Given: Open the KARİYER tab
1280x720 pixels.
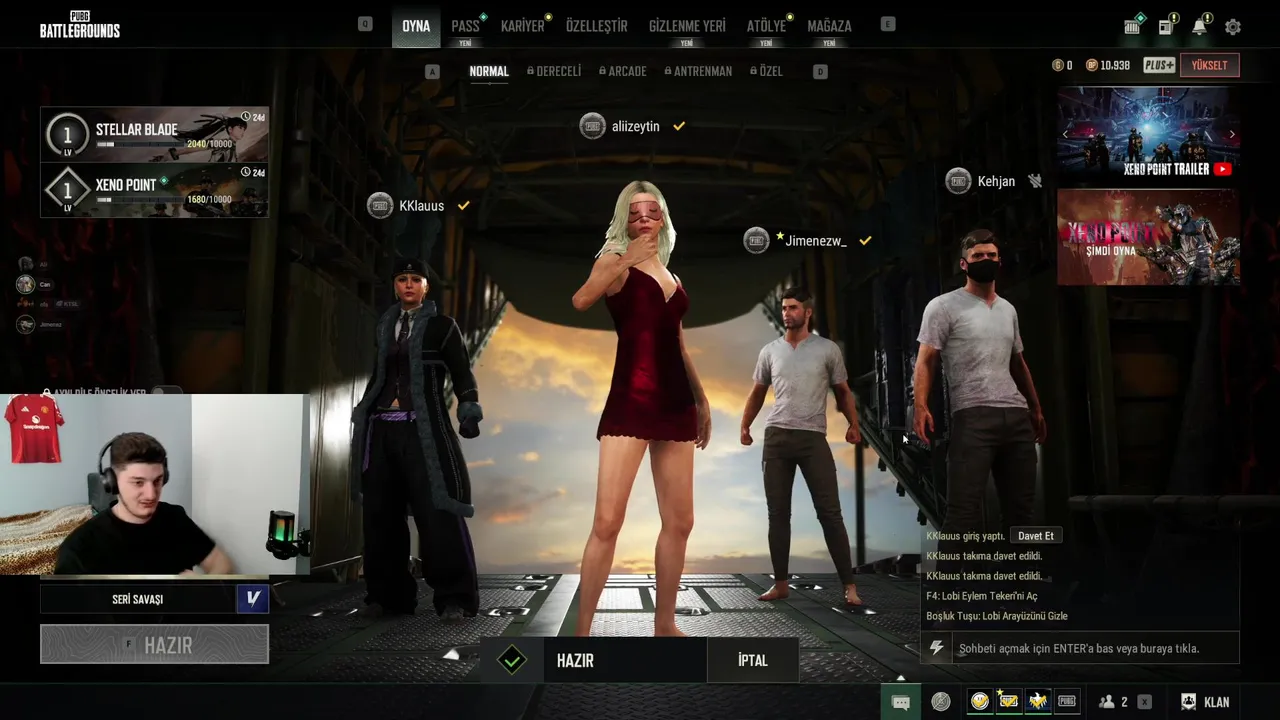Looking at the screenshot, I should coord(523,26).
